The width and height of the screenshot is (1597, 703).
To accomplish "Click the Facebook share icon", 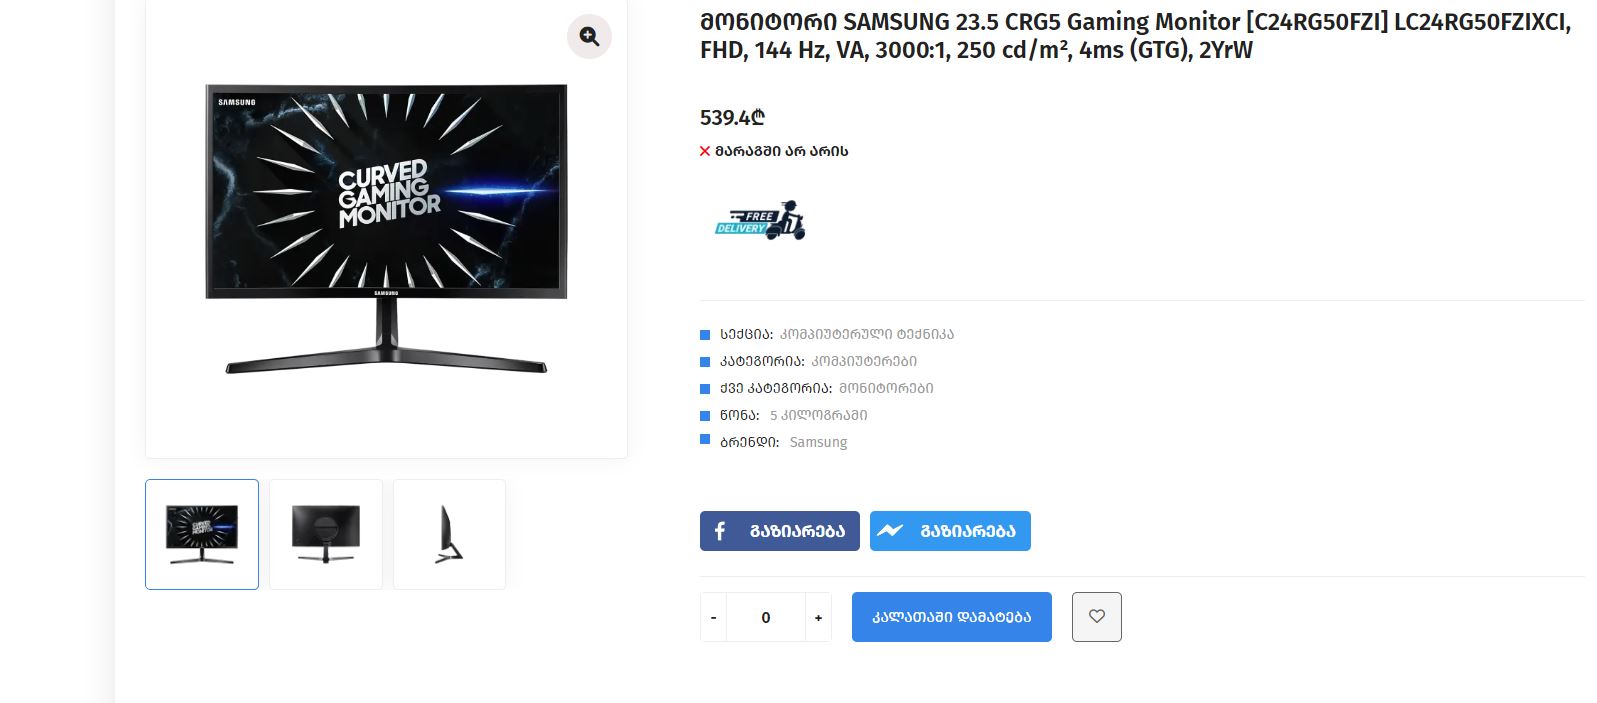I will 719,531.
